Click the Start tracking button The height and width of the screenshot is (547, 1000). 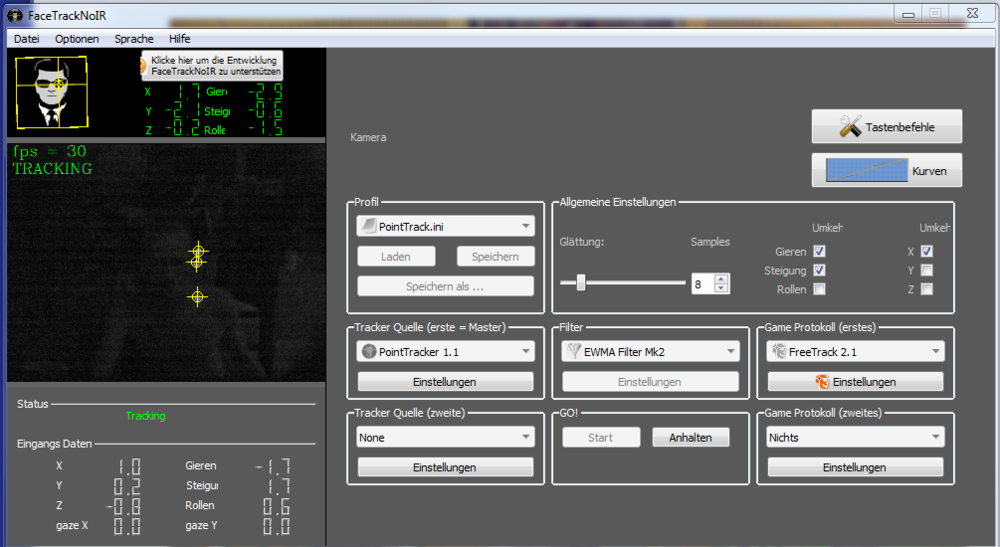[x=601, y=437]
